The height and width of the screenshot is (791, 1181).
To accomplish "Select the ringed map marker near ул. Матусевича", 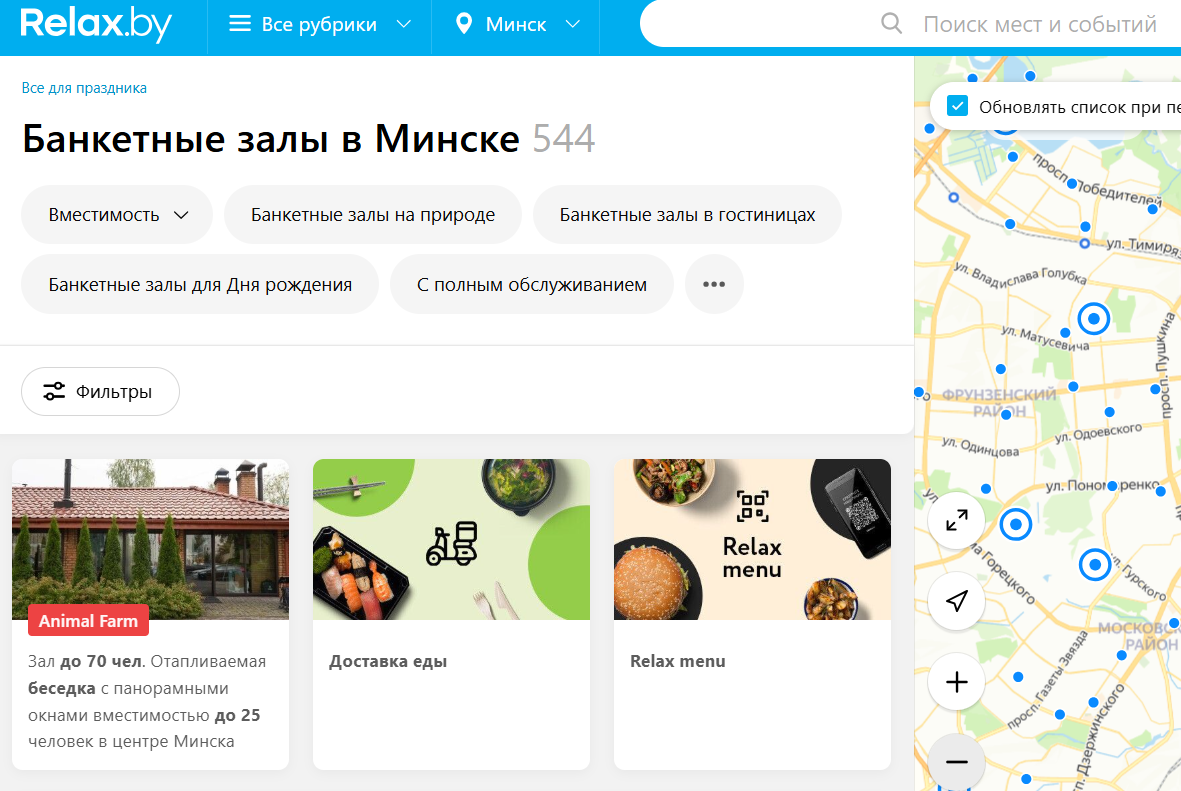I will [1094, 319].
